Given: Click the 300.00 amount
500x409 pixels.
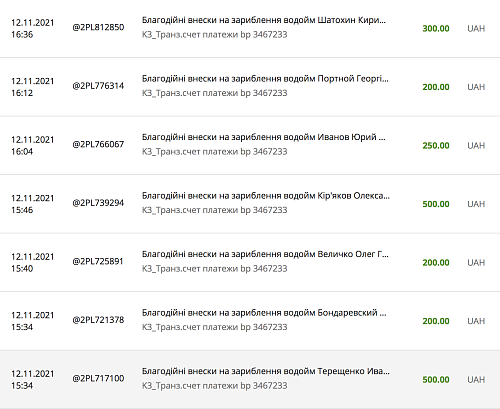Looking at the screenshot, I should [x=436, y=29].
